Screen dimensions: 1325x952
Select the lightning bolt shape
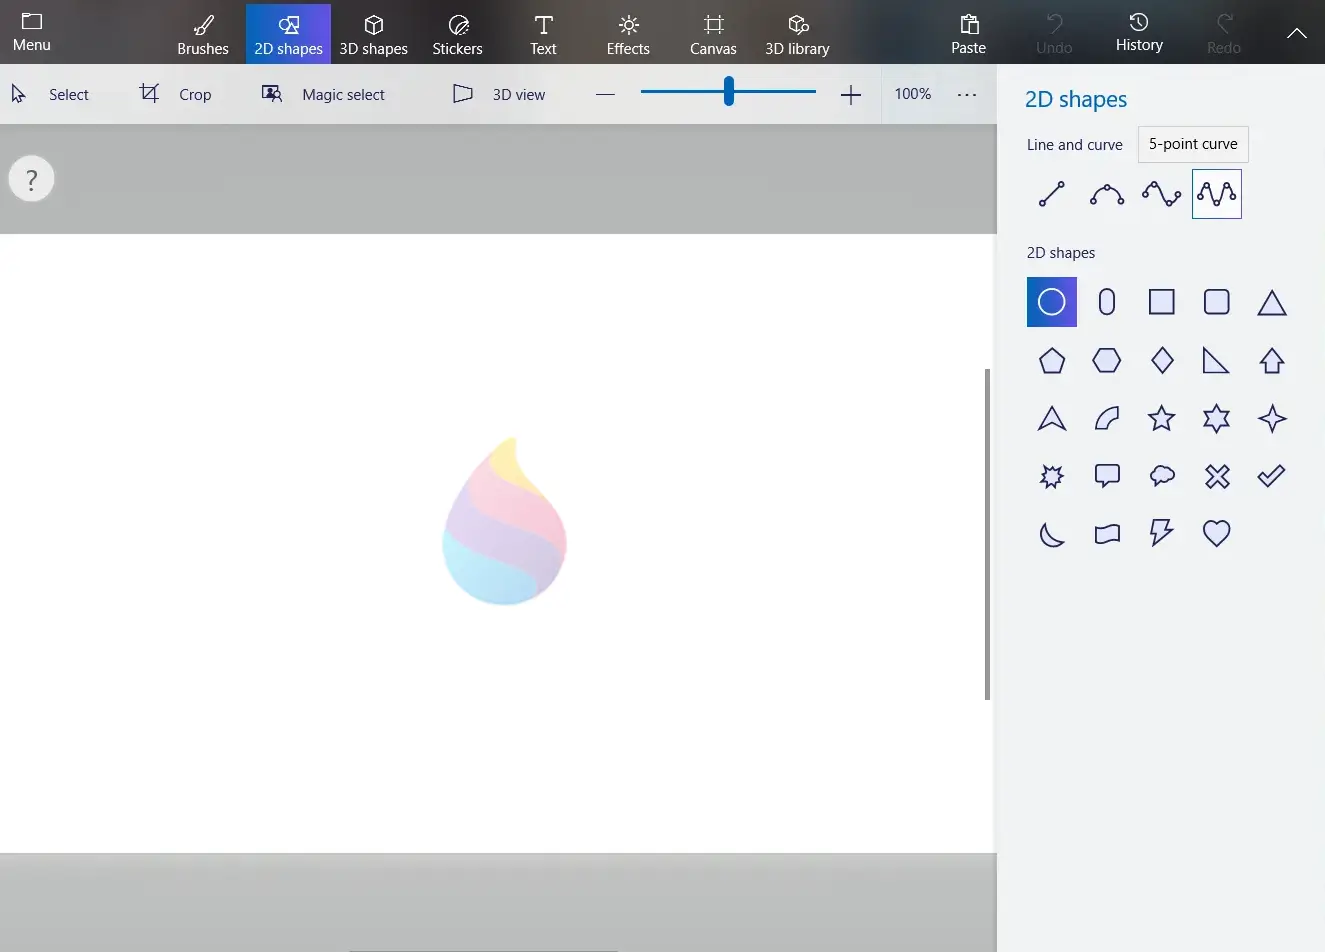tap(1161, 533)
